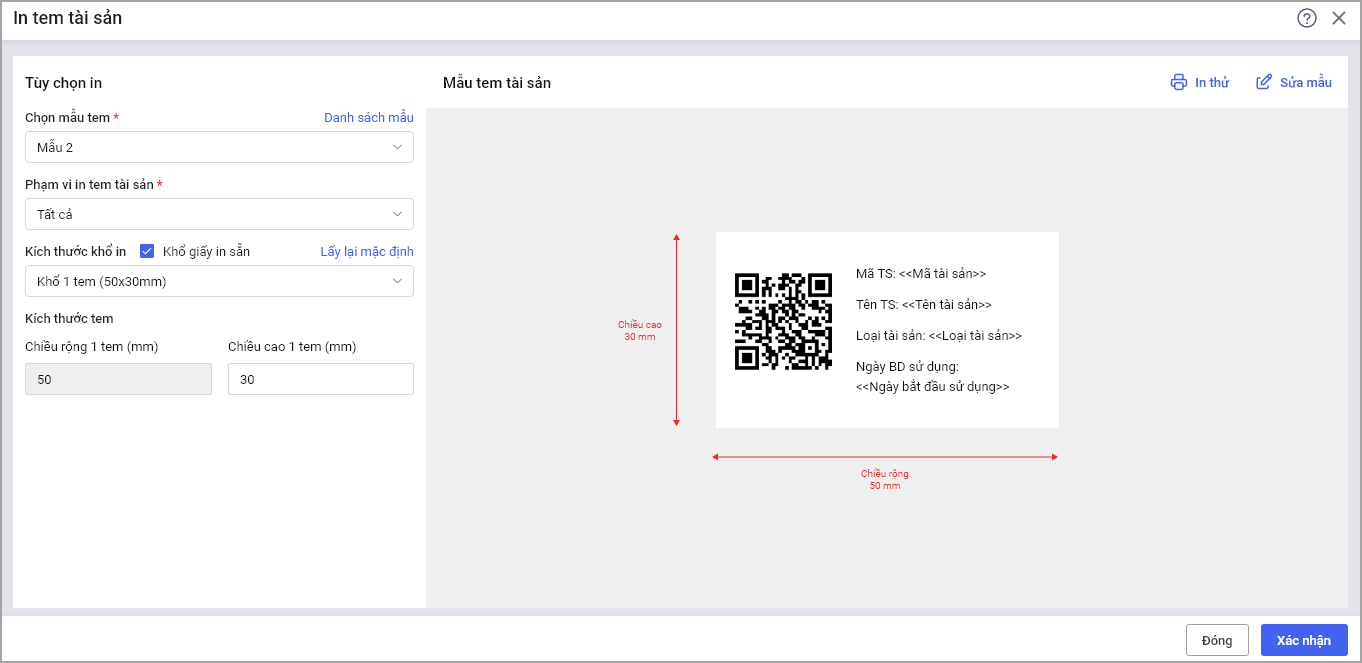Close the In tem tài sản dialog

click(1339, 18)
